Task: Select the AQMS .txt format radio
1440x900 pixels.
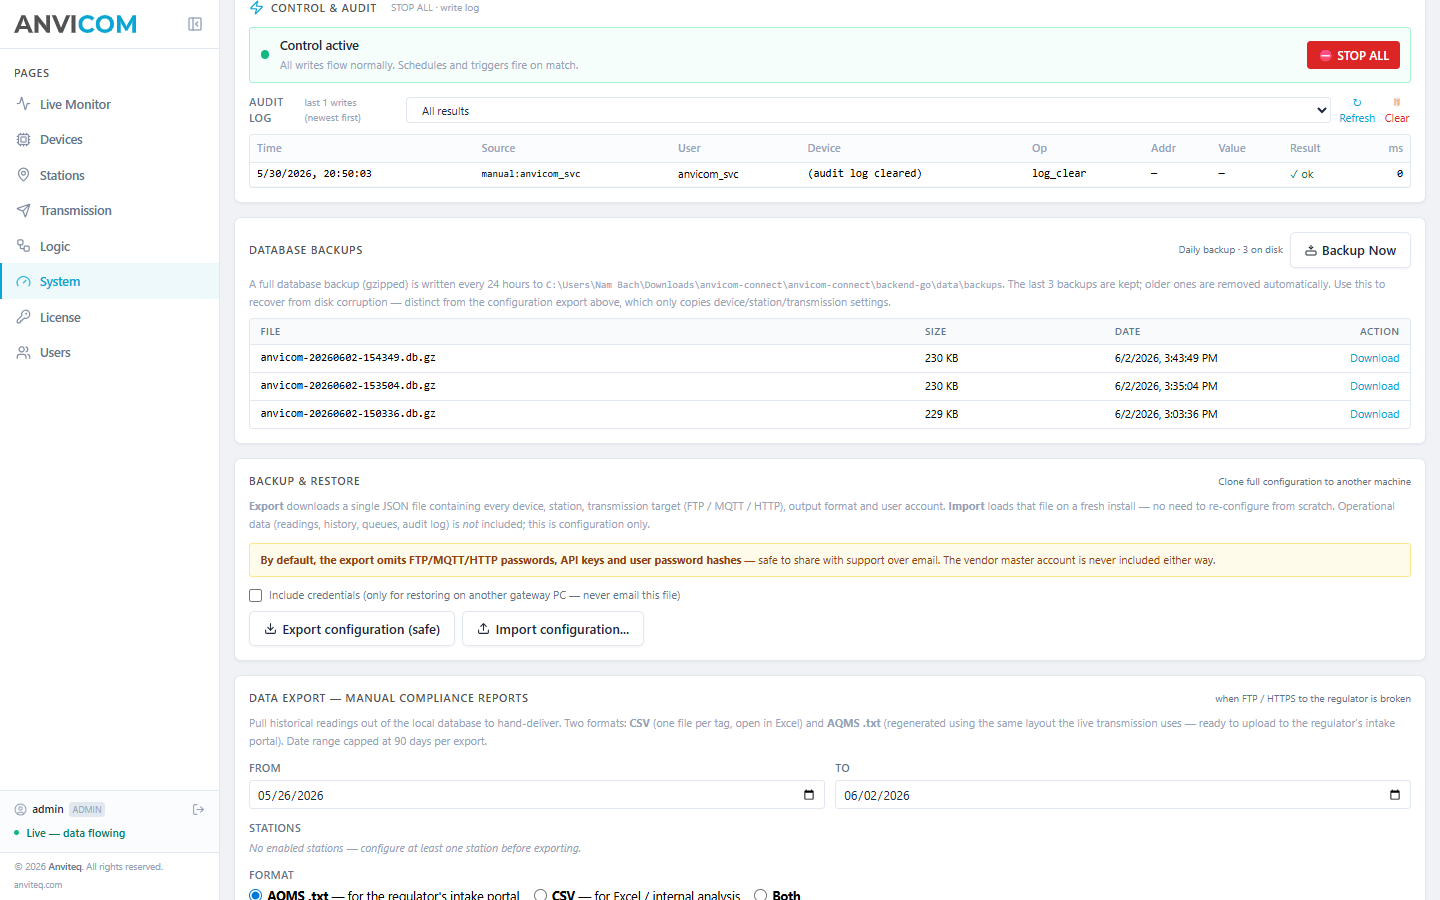Action: [x=256, y=895]
